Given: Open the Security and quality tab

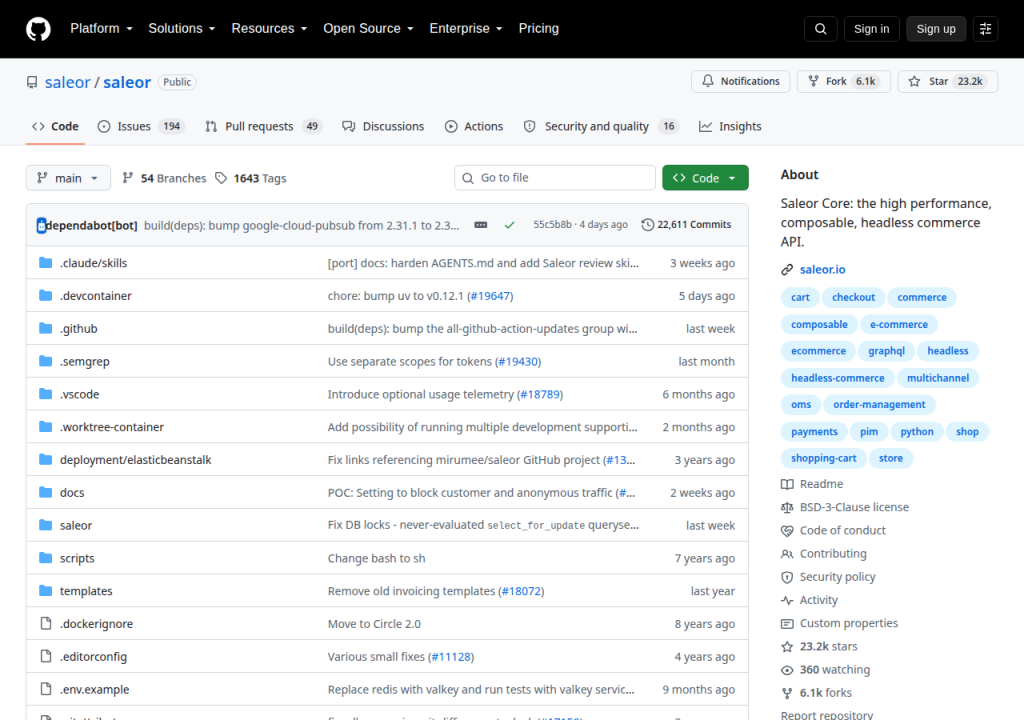Looking at the screenshot, I should click(601, 126).
